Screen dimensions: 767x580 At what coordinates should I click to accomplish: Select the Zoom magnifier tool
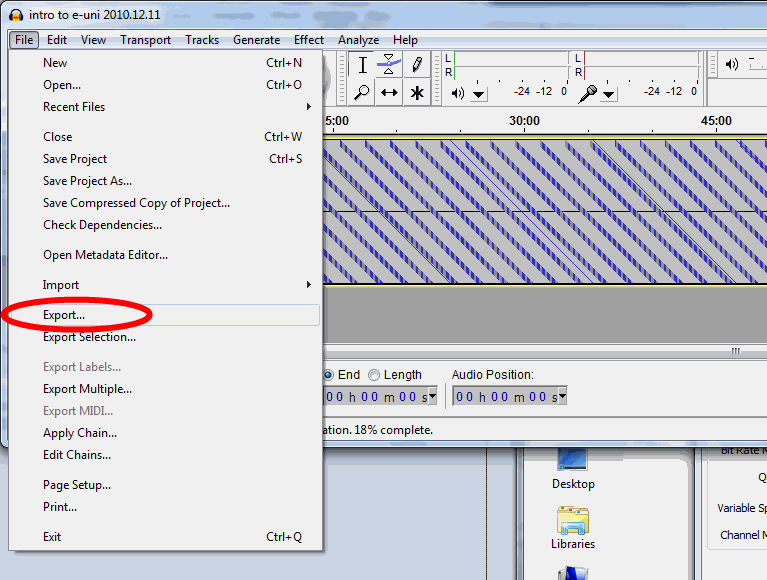pos(362,93)
